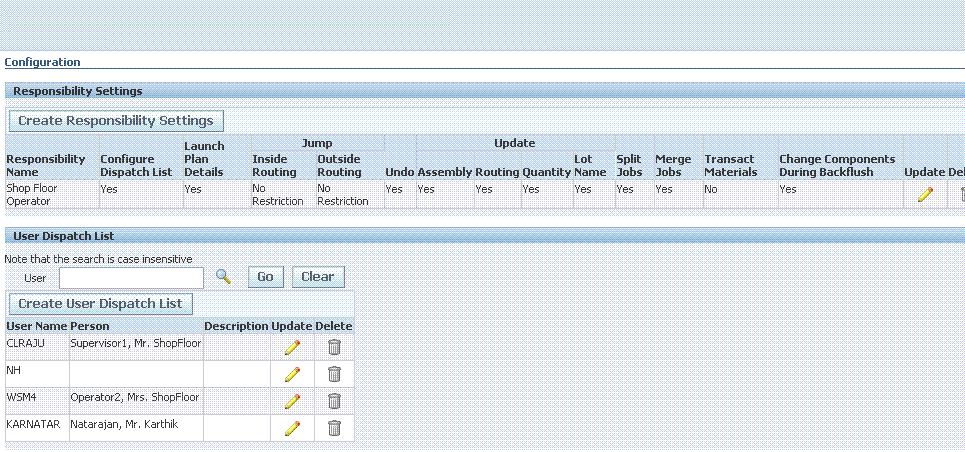Screen dimensions: 965x452
Task: Update the CLRAJU dispatch list entry
Action: [292, 347]
